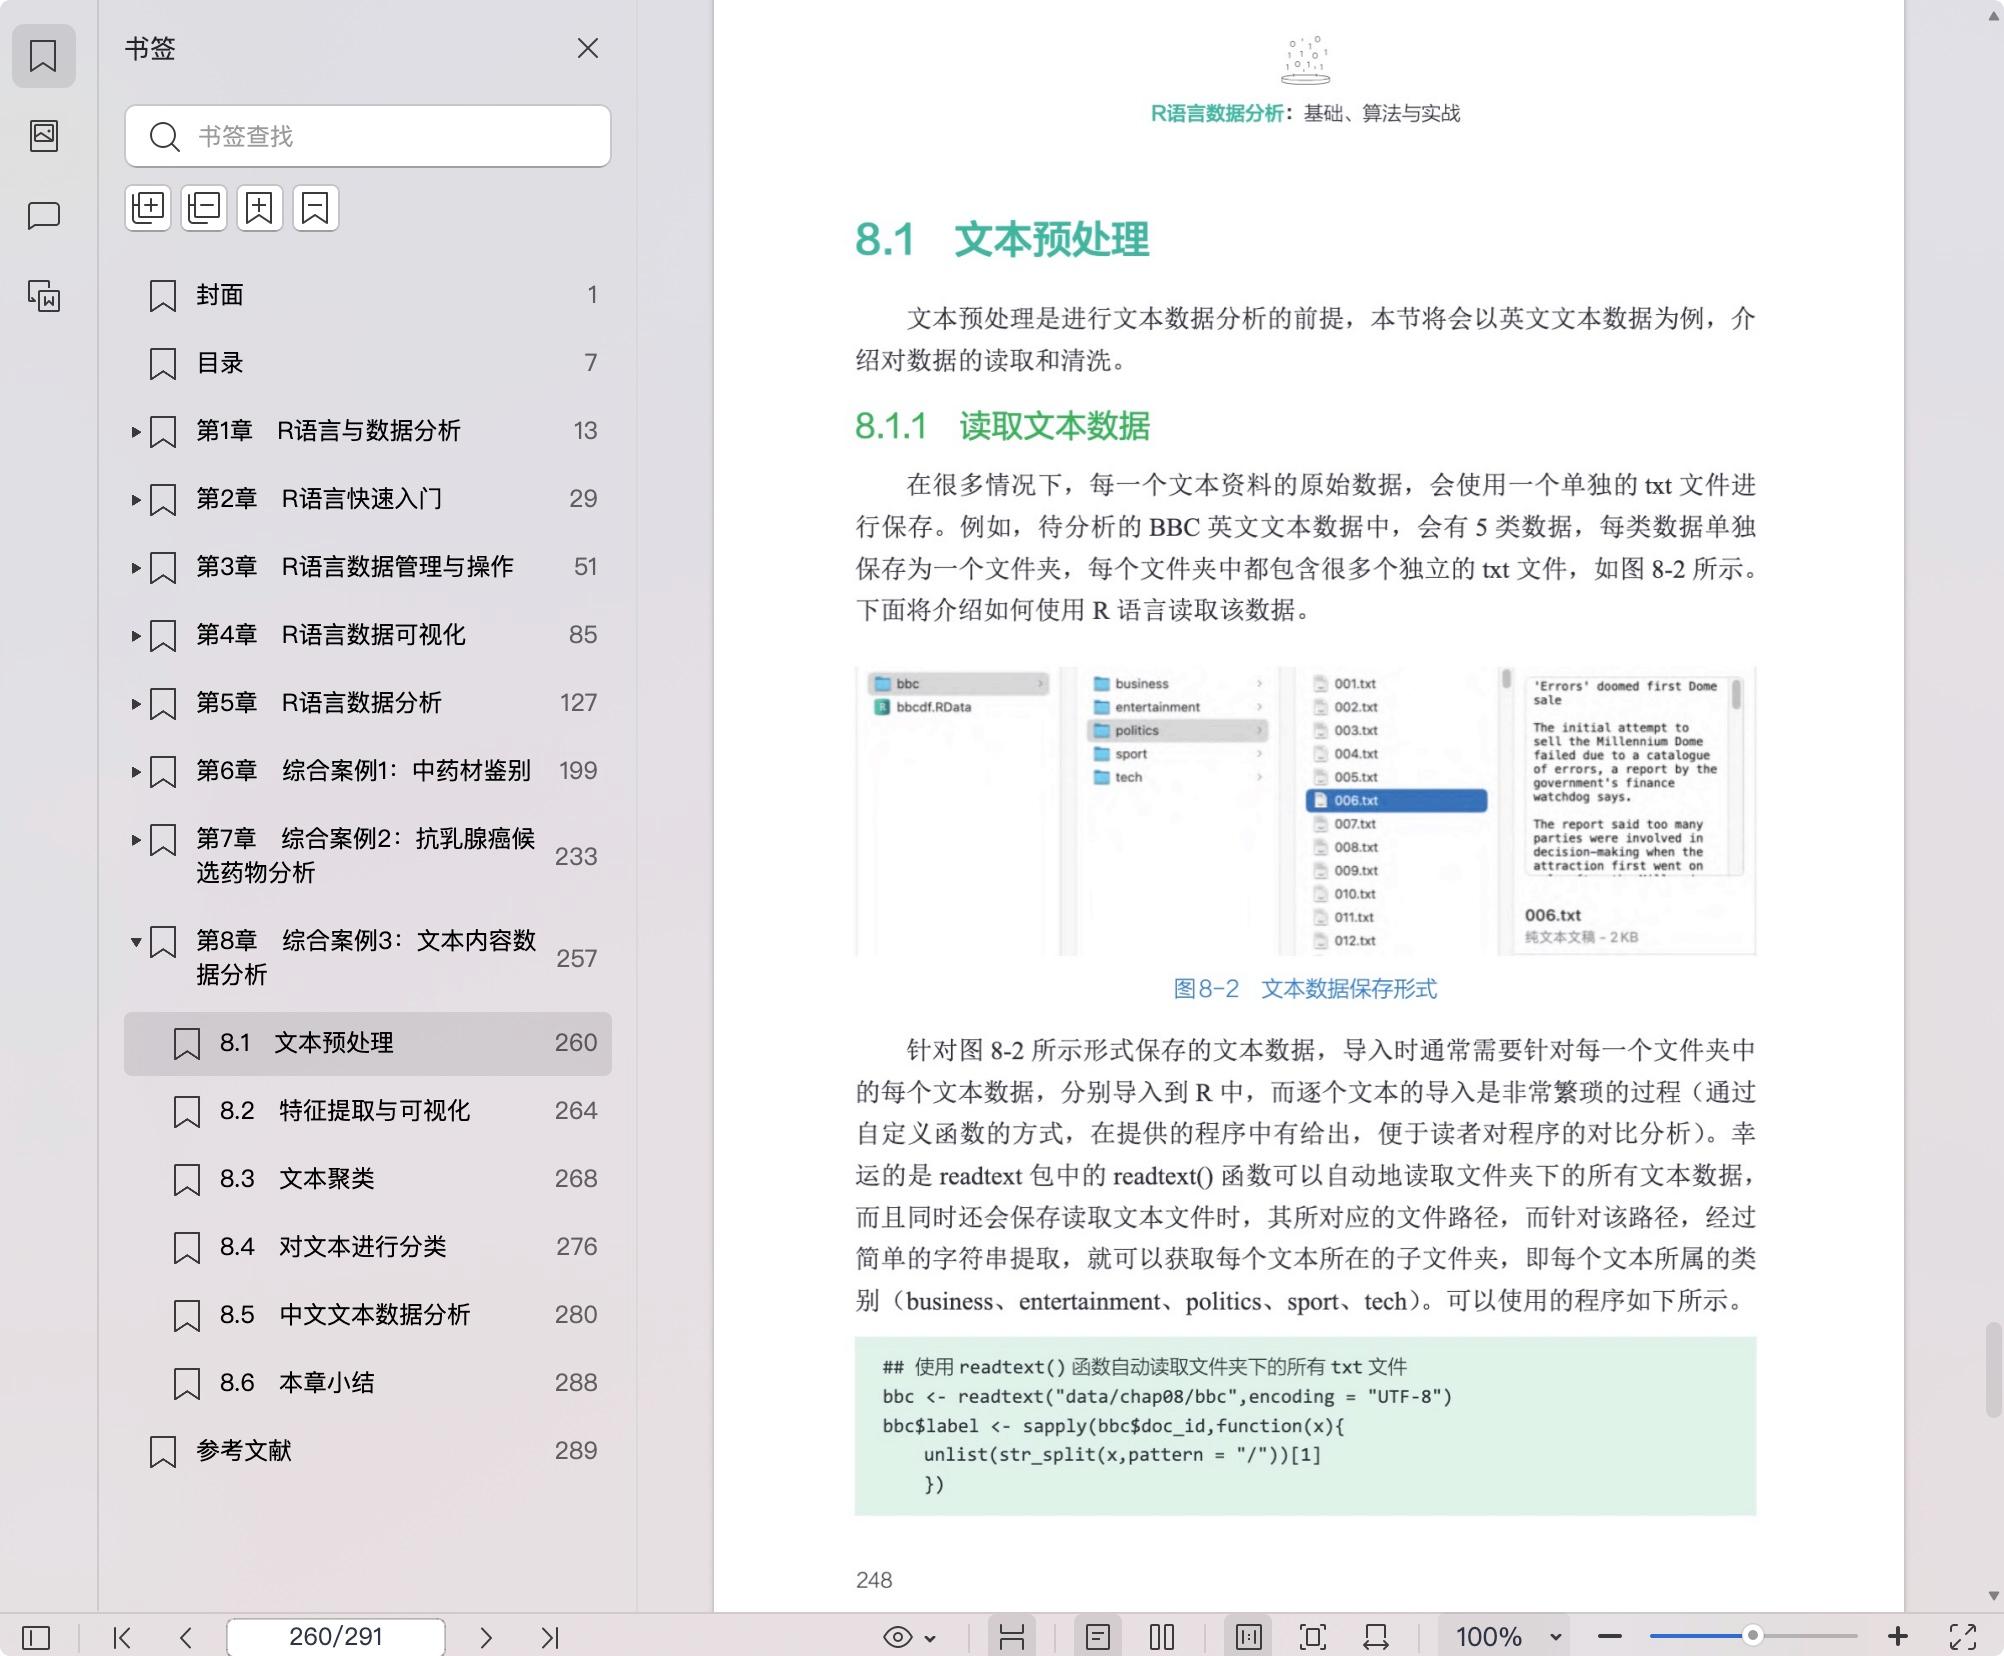Click figure 8-2 image in document
The width and height of the screenshot is (2004, 1656).
point(1305,811)
